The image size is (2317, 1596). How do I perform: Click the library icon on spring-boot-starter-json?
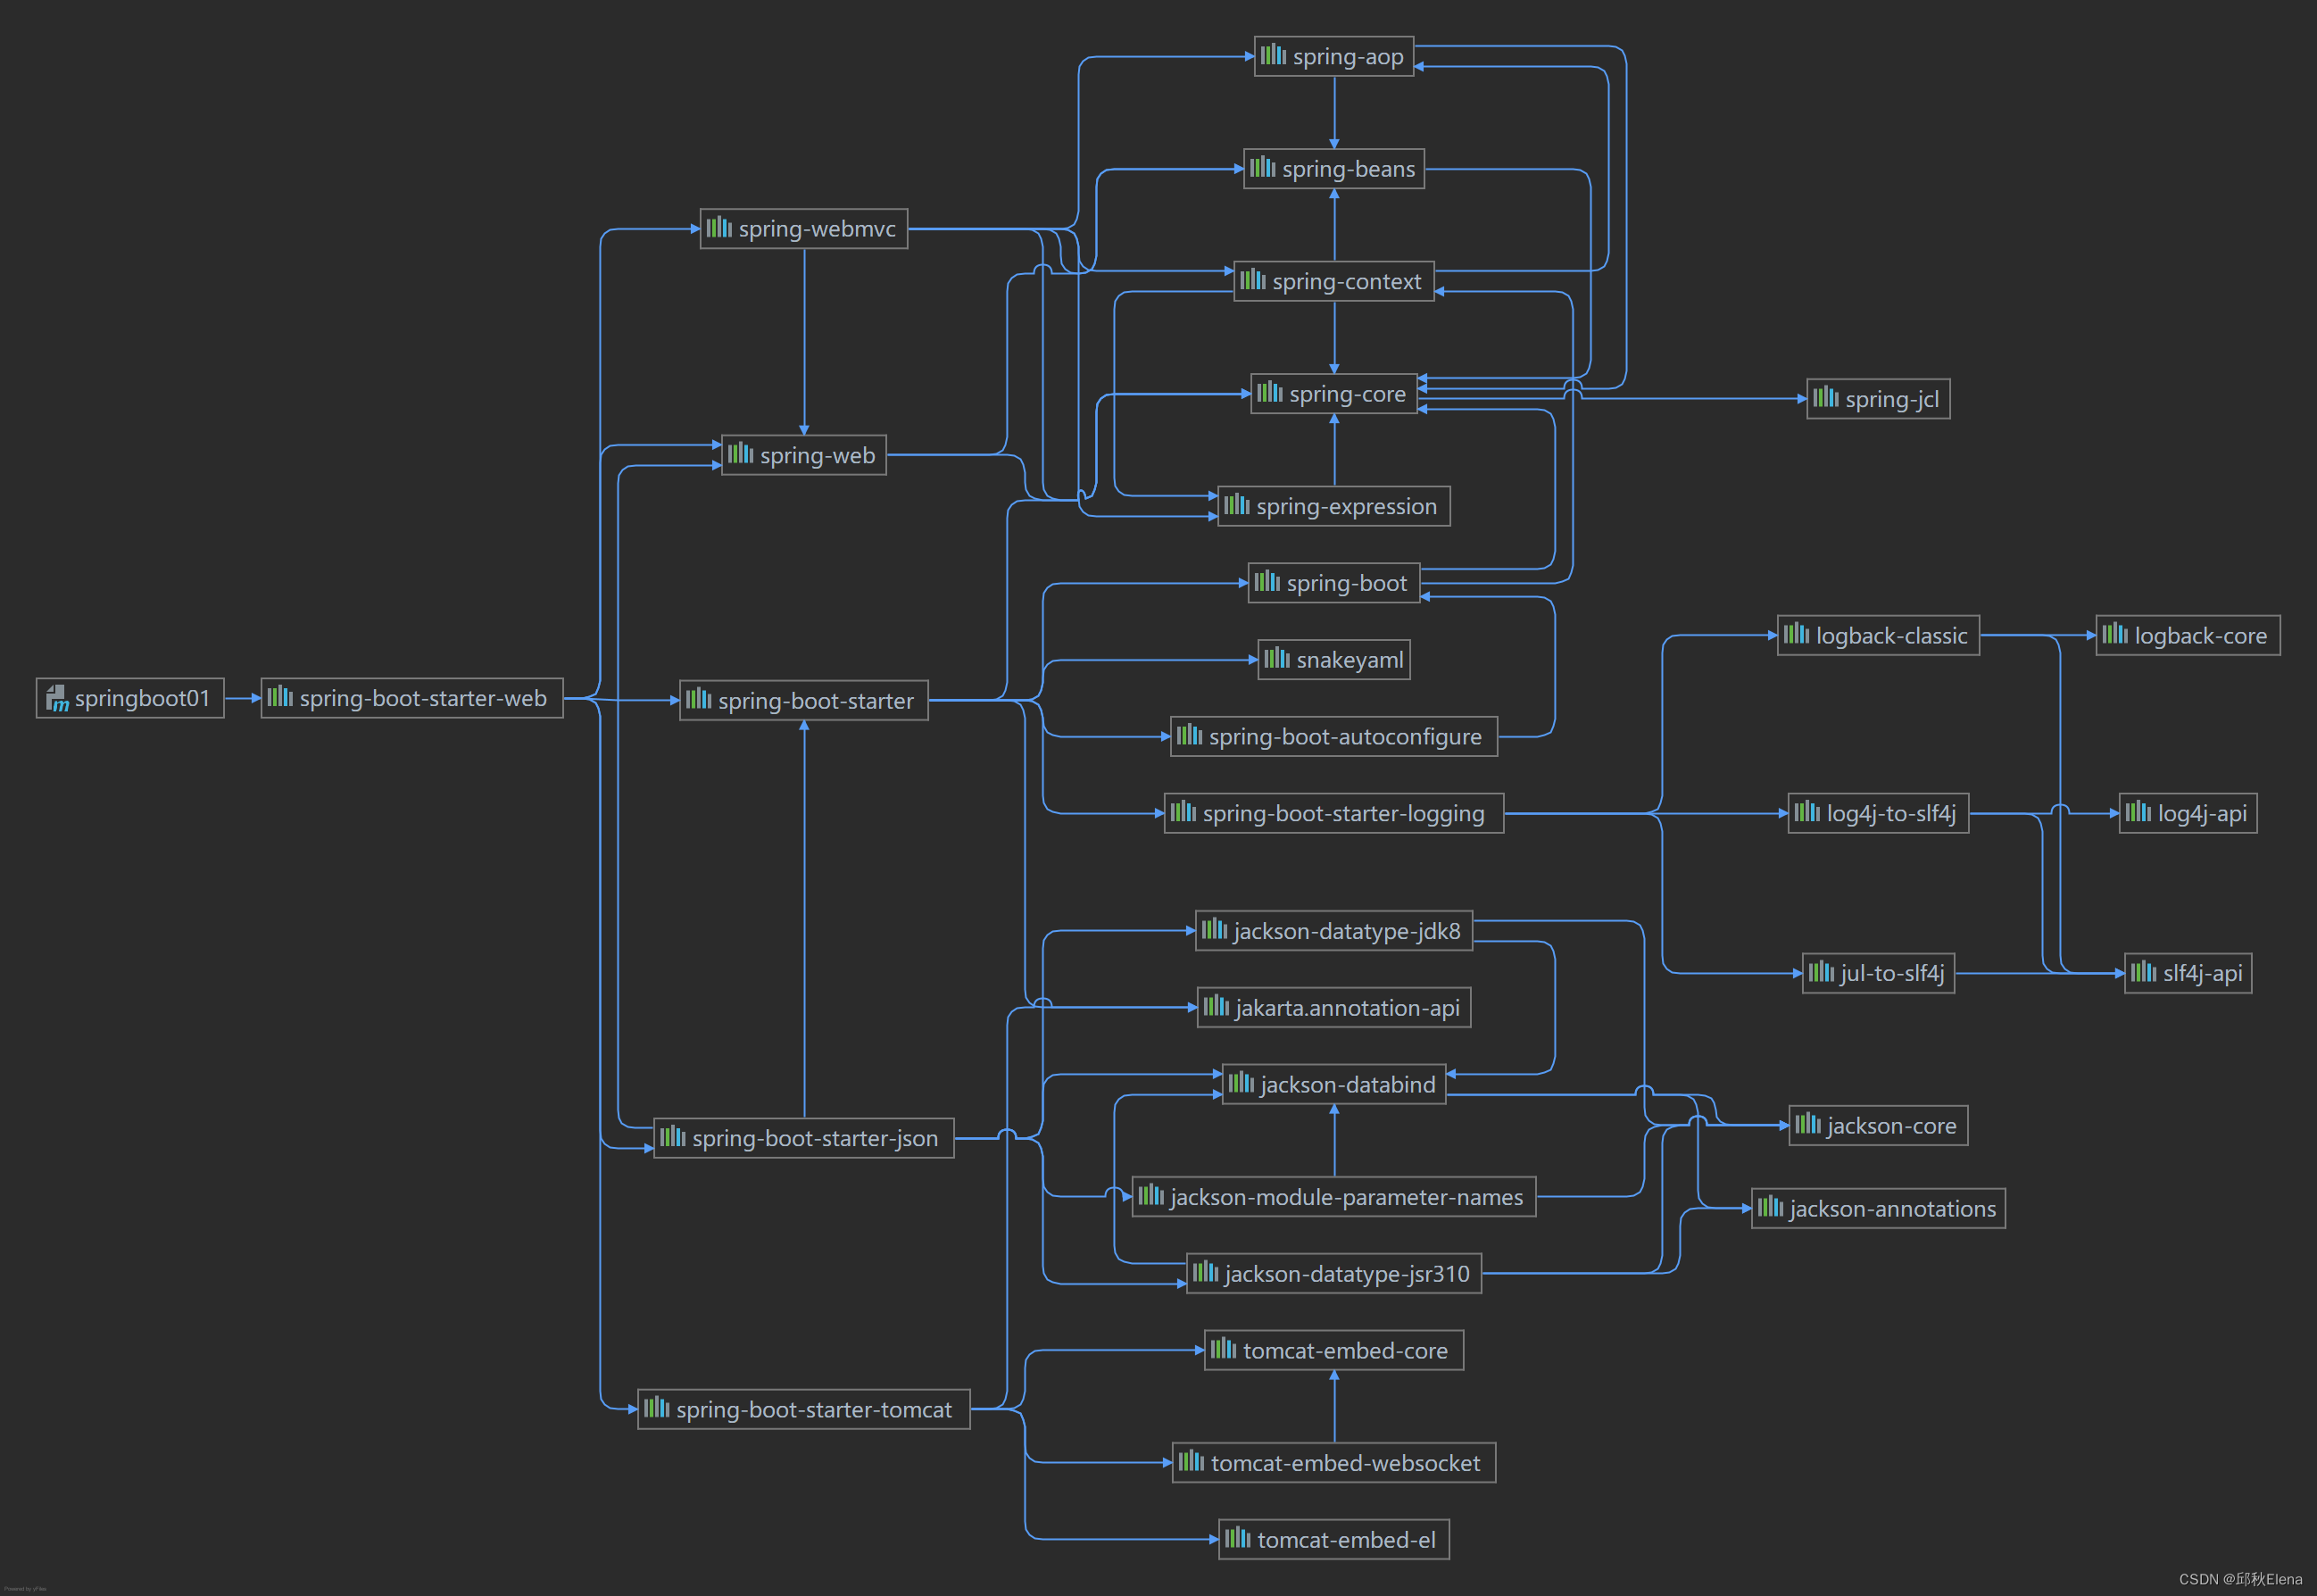point(672,1136)
